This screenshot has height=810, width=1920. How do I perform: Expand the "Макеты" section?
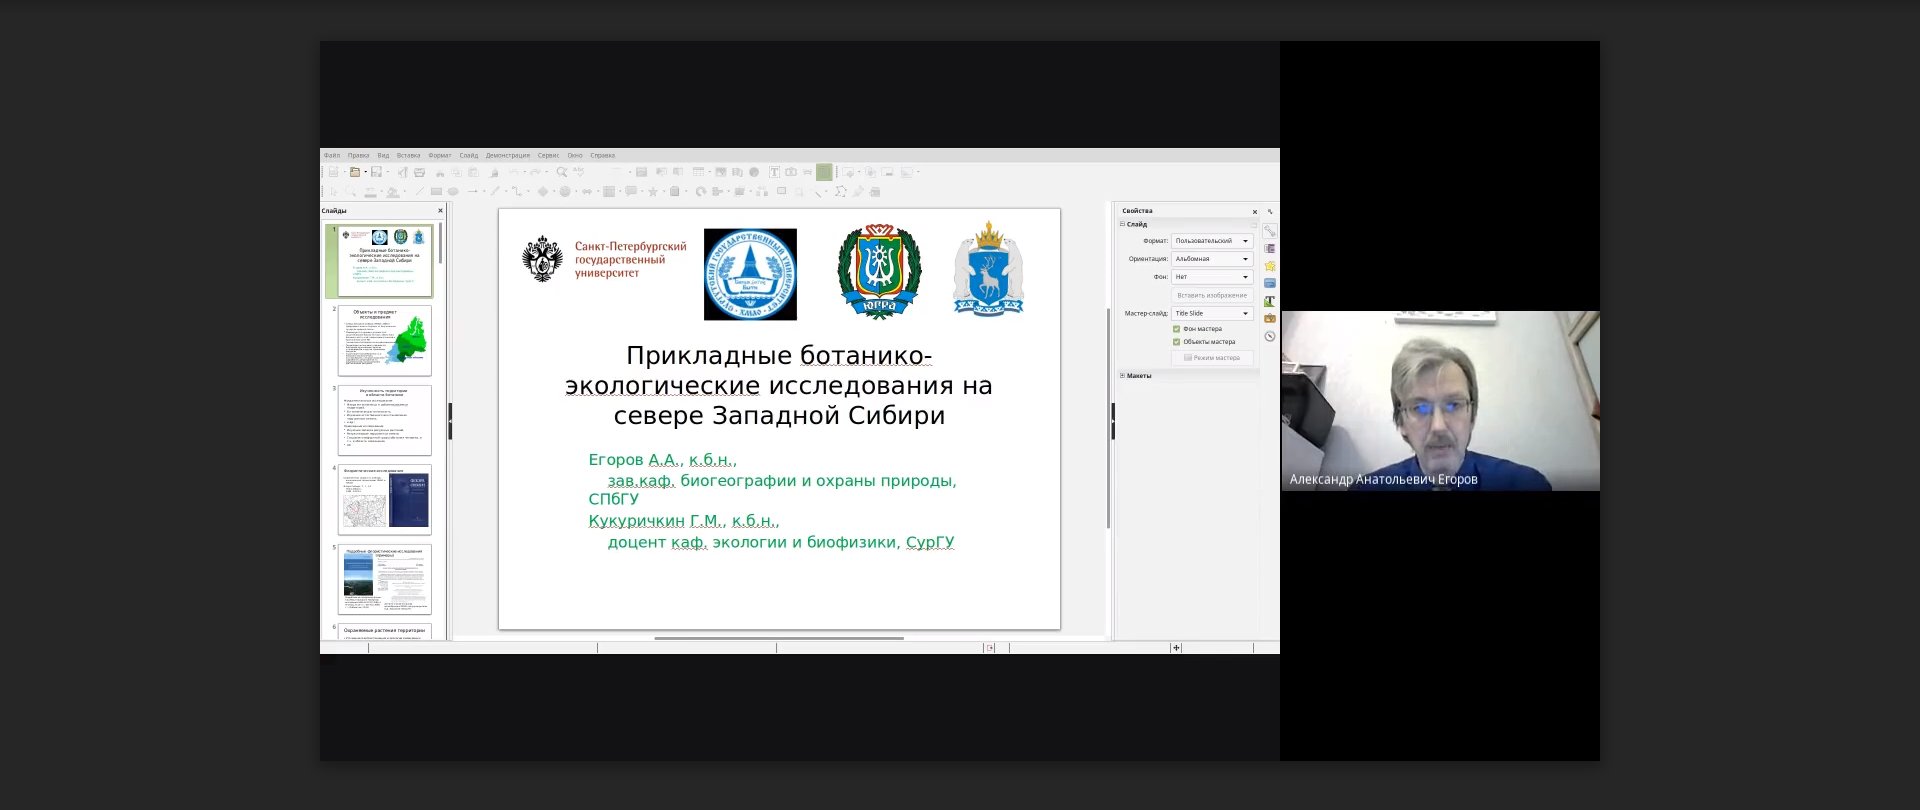1136,376
